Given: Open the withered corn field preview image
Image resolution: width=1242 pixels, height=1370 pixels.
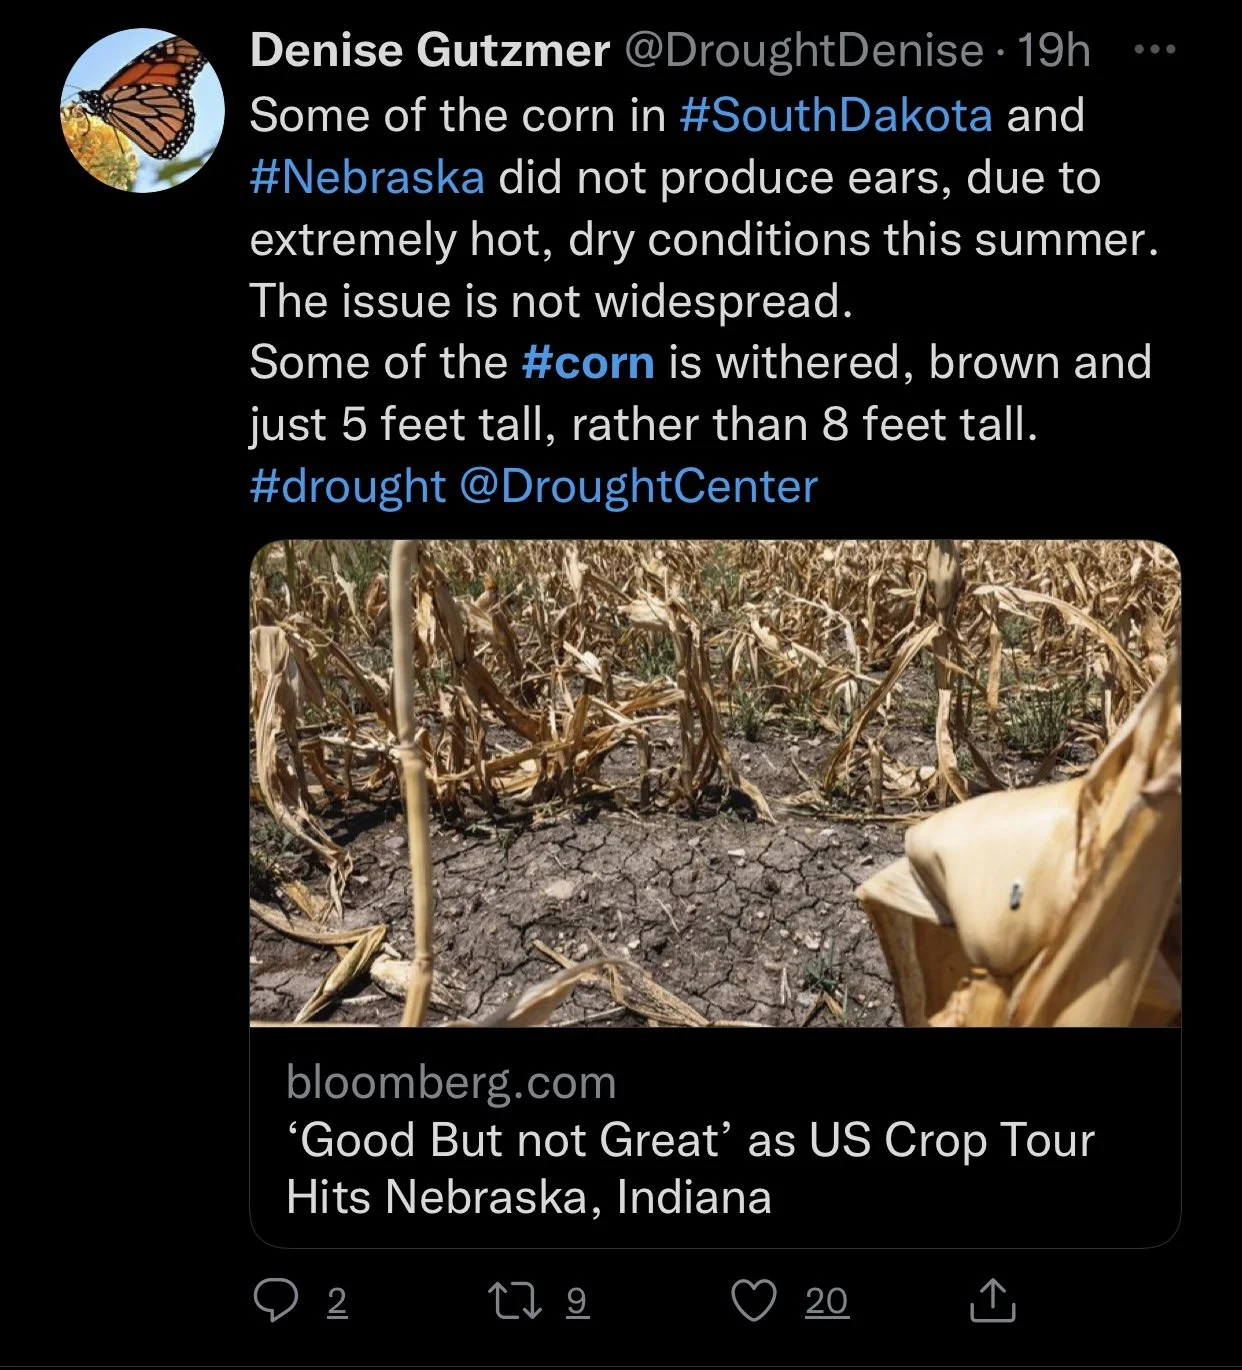Looking at the screenshot, I should point(715,783).
